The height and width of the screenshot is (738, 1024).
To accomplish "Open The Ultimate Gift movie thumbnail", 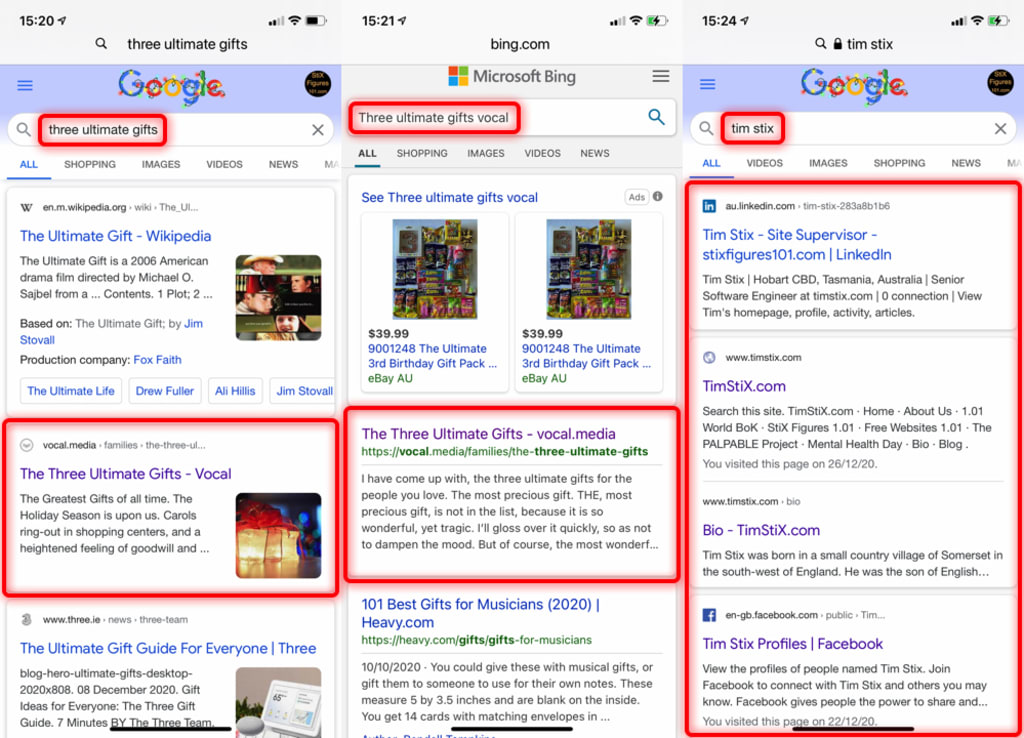I will coord(278,297).
